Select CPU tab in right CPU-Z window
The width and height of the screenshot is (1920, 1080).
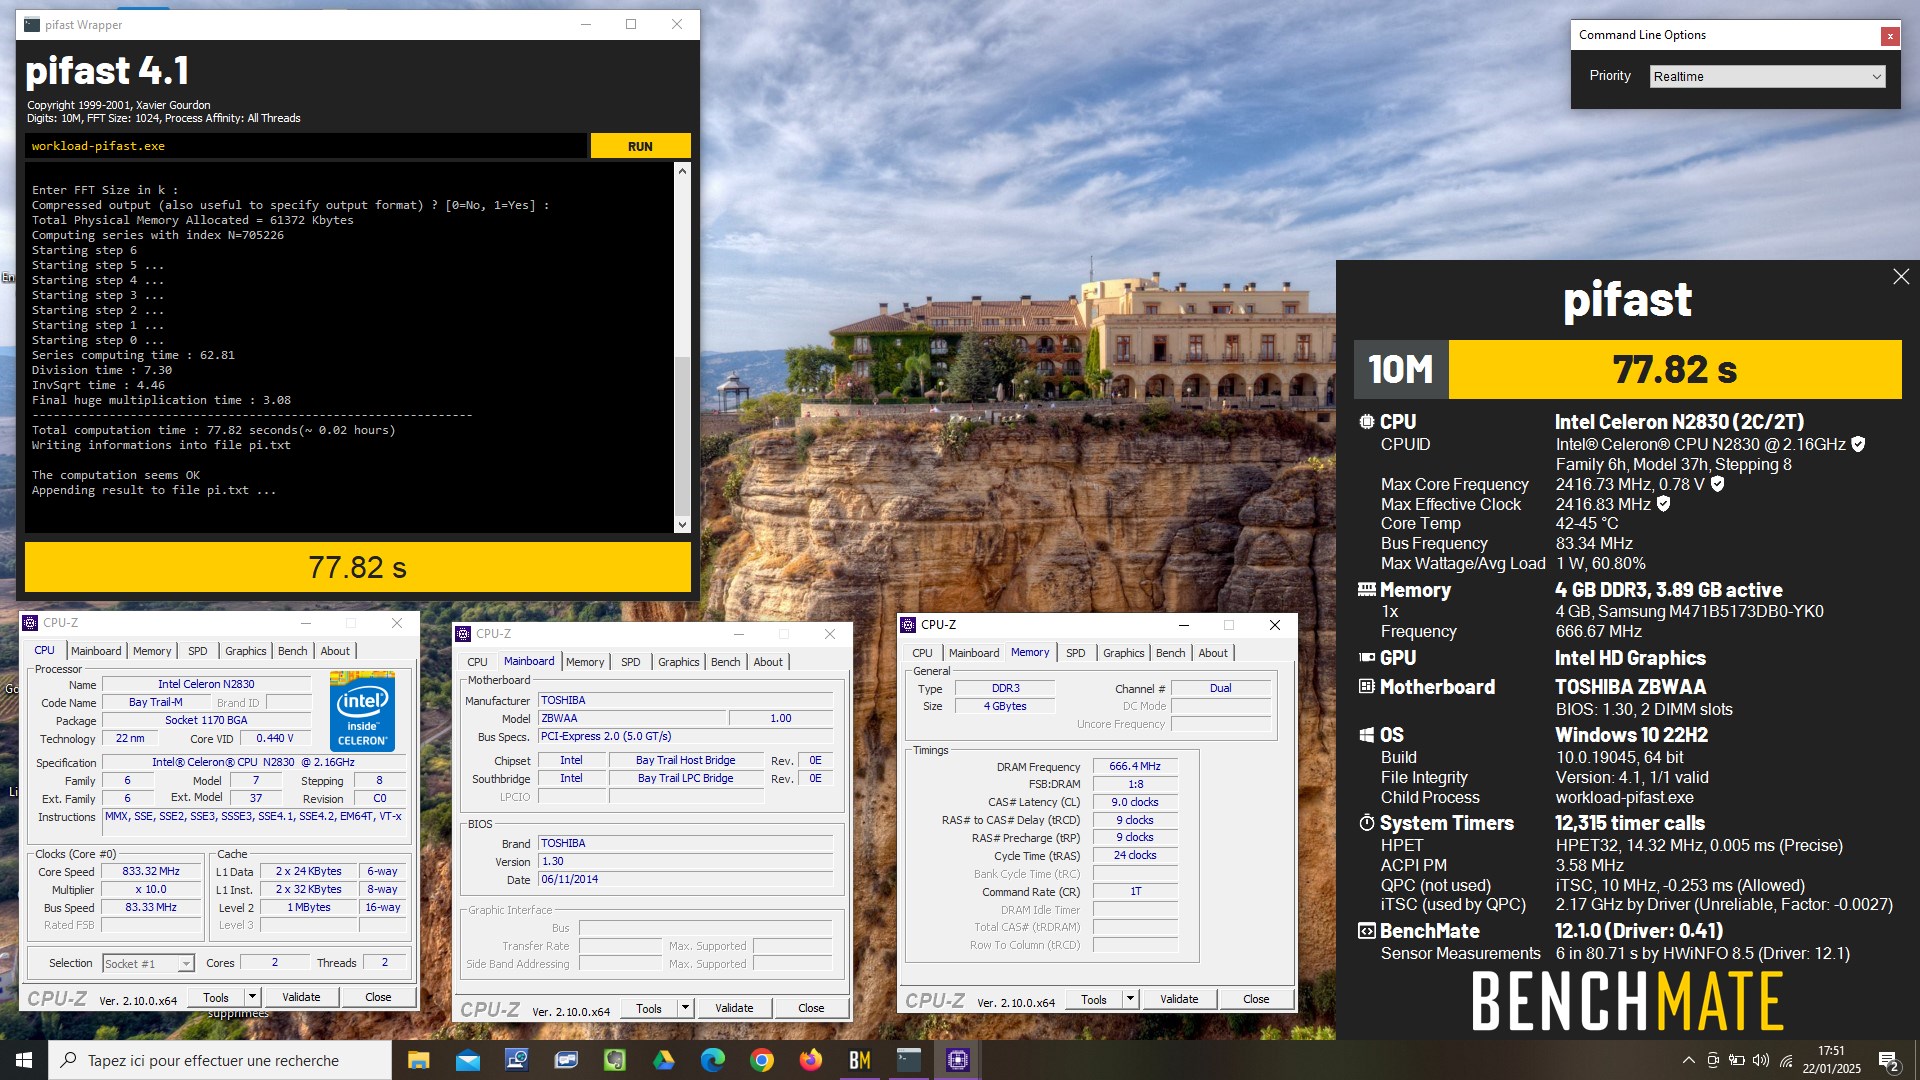(922, 653)
